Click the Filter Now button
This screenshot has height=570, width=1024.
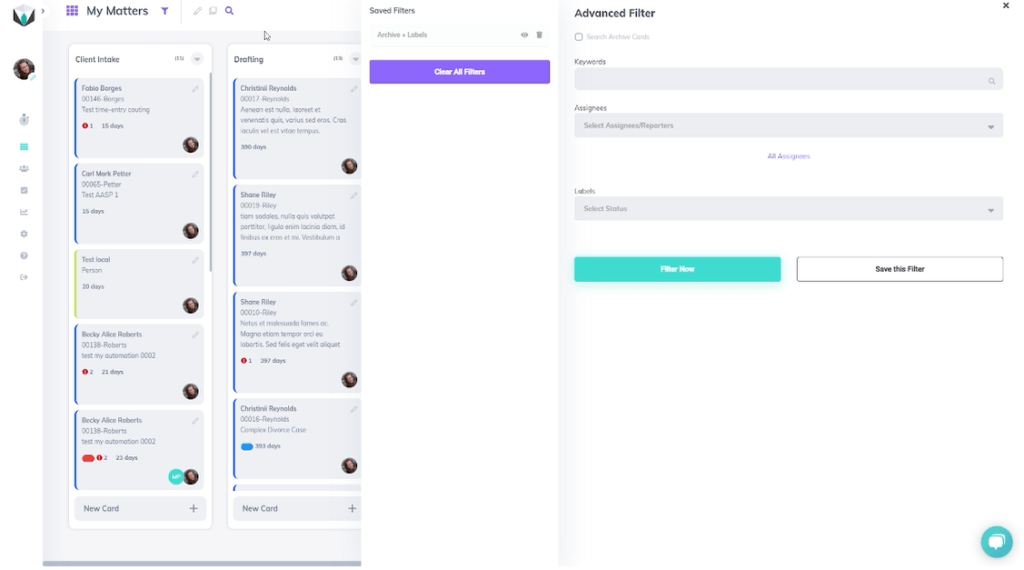677,269
